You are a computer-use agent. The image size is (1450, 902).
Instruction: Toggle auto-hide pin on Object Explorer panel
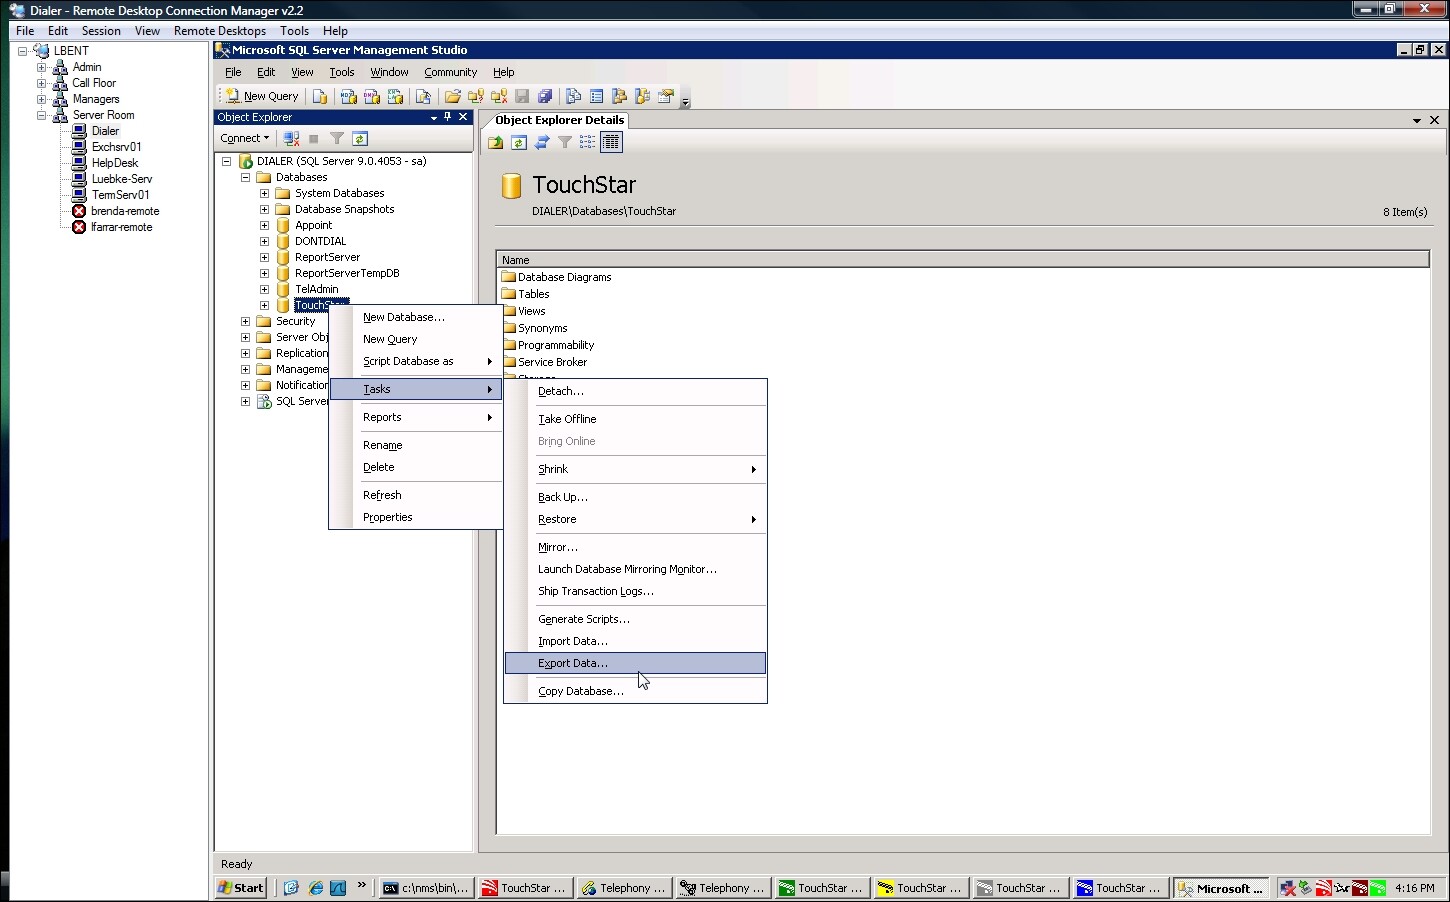(447, 116)
